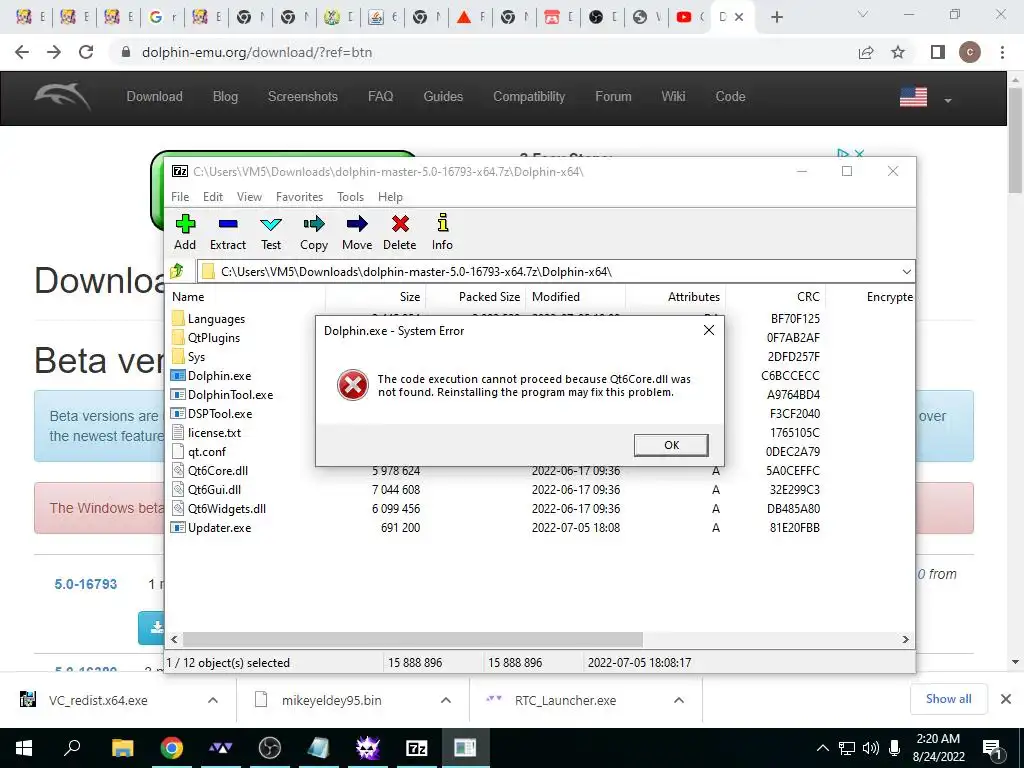Open 7-Zip Favorites menu

(299, 197)
